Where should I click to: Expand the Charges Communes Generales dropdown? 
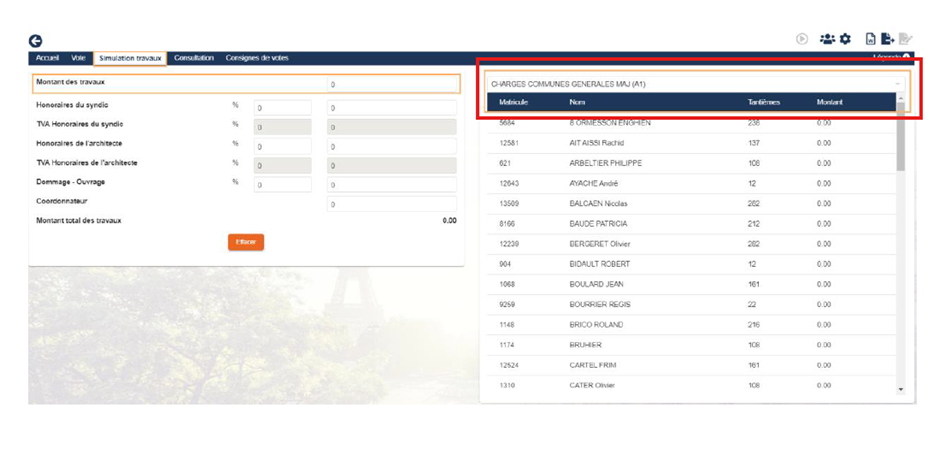point(897,84)
